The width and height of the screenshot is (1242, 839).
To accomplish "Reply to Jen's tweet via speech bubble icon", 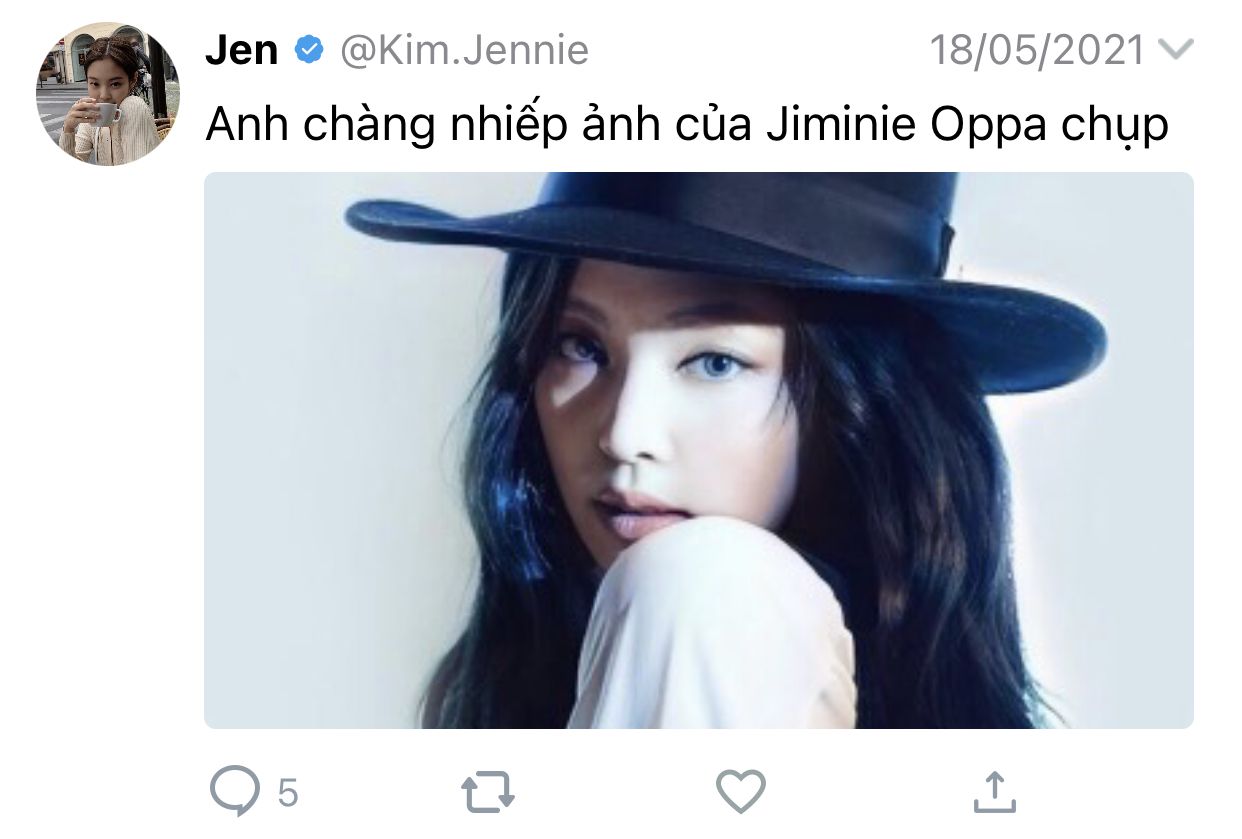I will coord(236,792).
